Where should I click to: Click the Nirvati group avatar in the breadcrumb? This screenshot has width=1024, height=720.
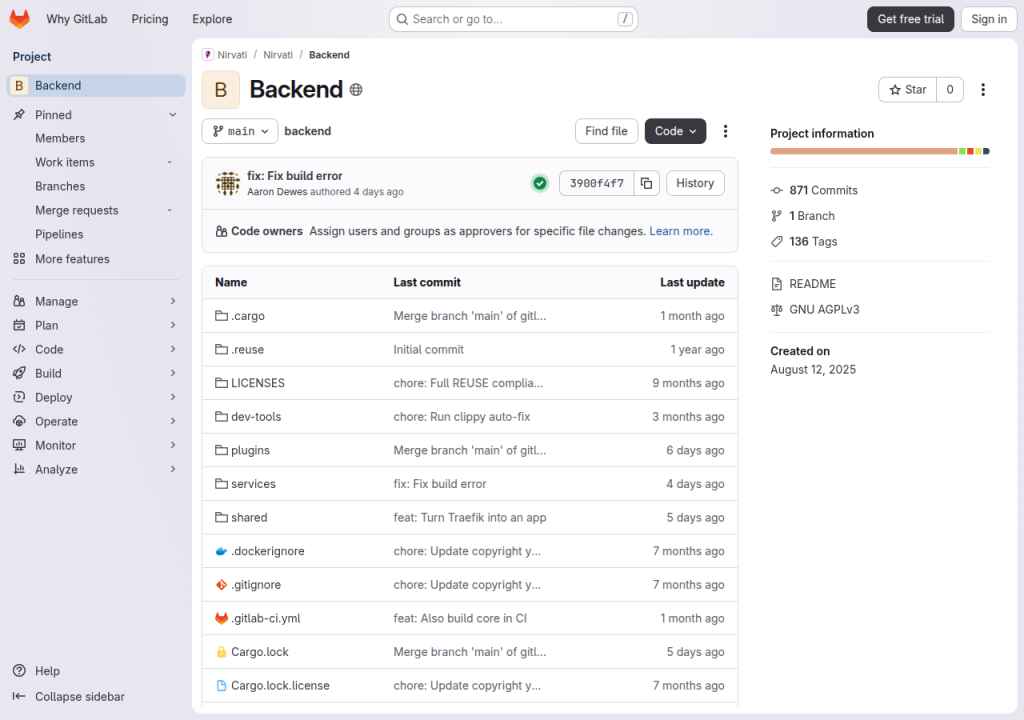coord(208,55)
